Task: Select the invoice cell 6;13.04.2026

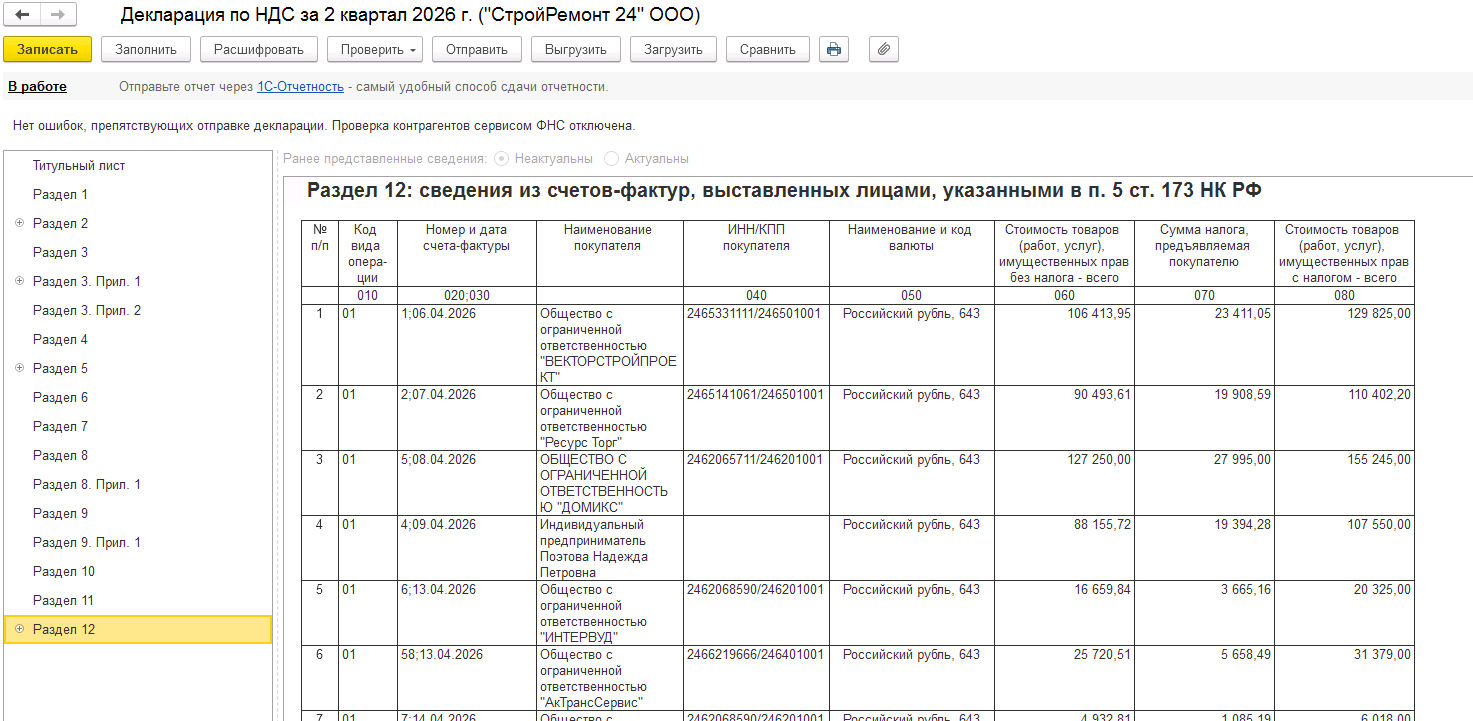Action: point(467,613)
